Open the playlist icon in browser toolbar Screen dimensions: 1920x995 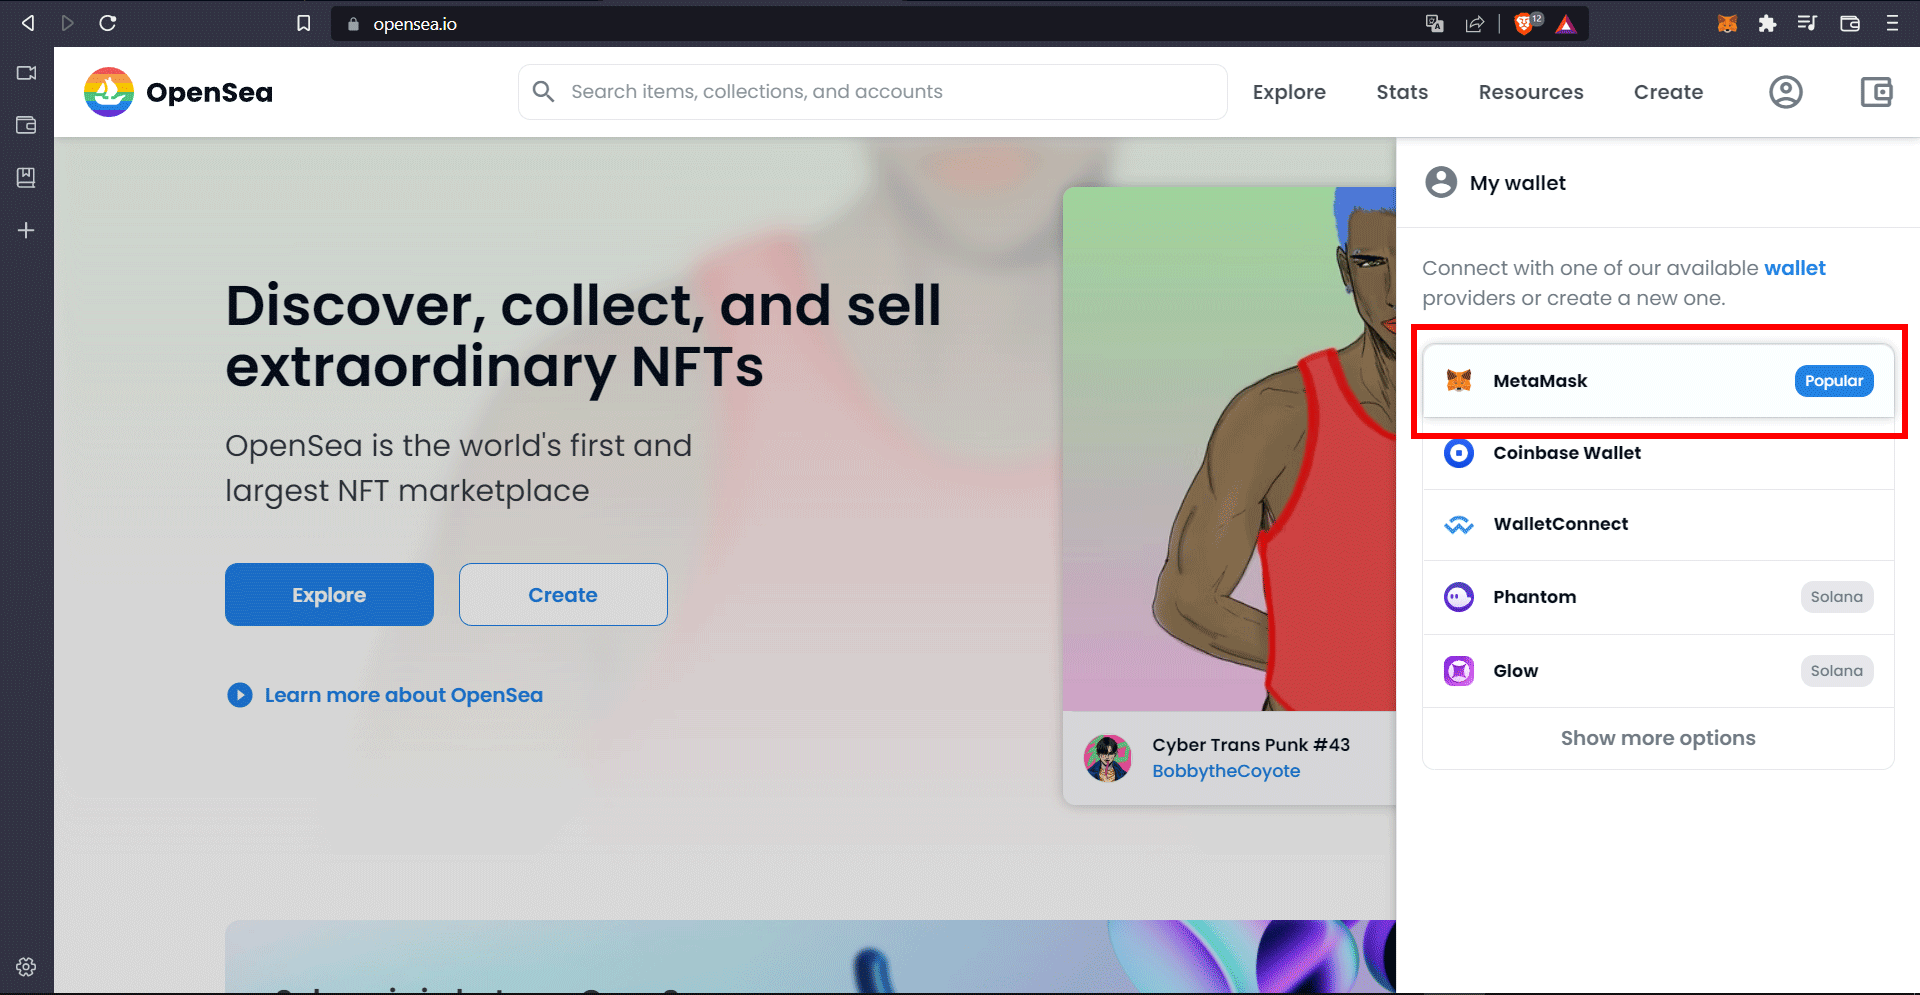[x=1807, y=23]
